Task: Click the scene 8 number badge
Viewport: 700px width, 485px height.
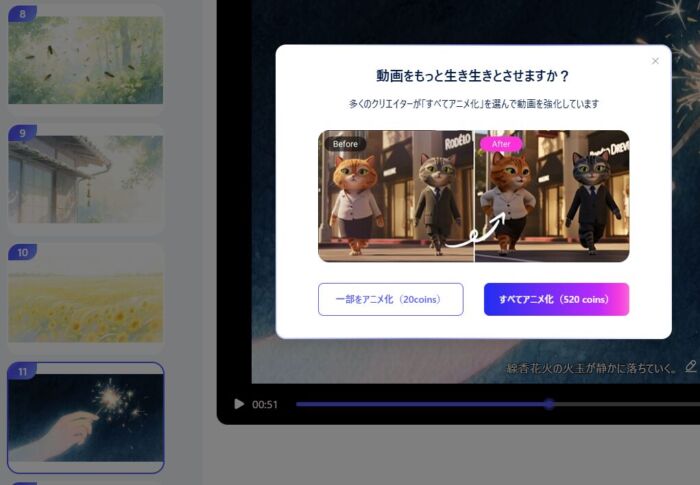Action: coord(22,14)
